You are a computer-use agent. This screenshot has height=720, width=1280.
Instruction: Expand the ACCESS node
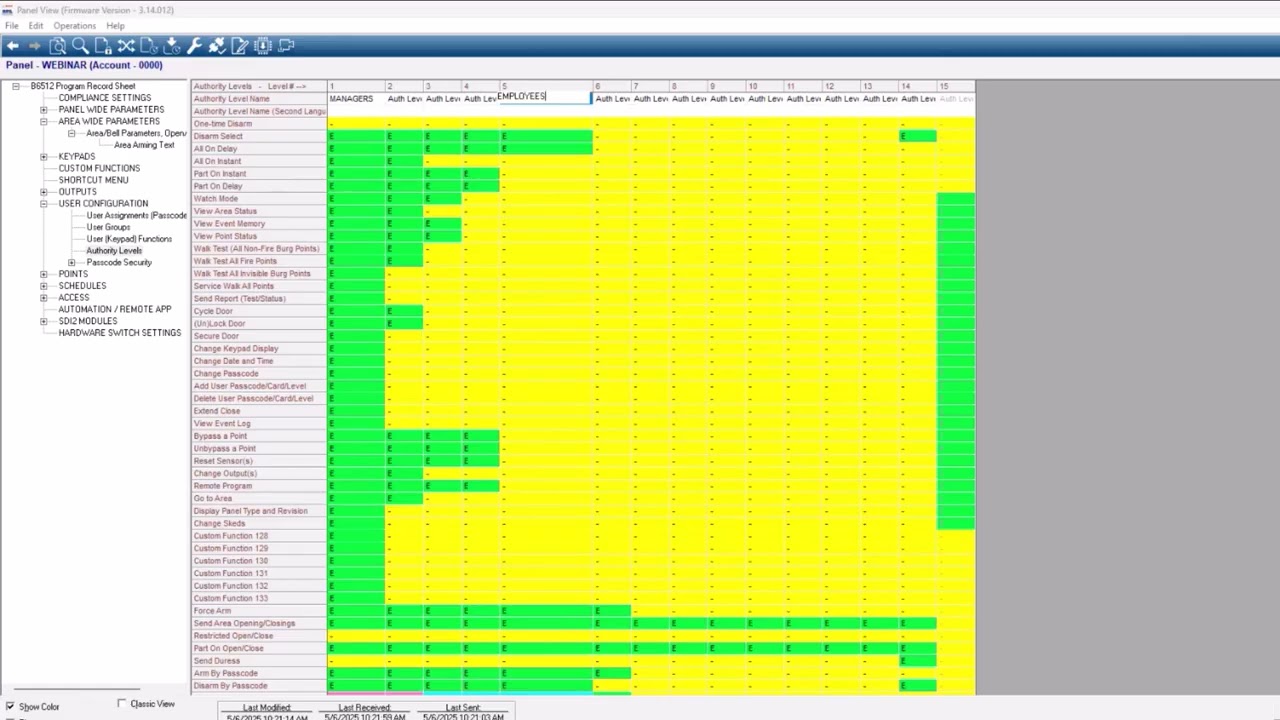44,298
